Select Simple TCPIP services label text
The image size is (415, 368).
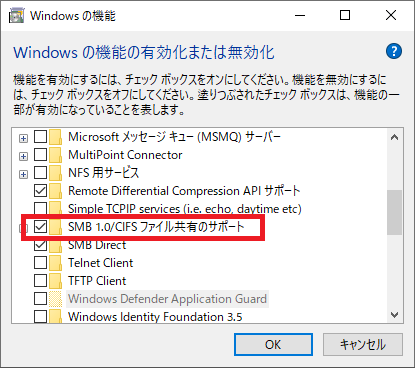click(x=185, y=209)
